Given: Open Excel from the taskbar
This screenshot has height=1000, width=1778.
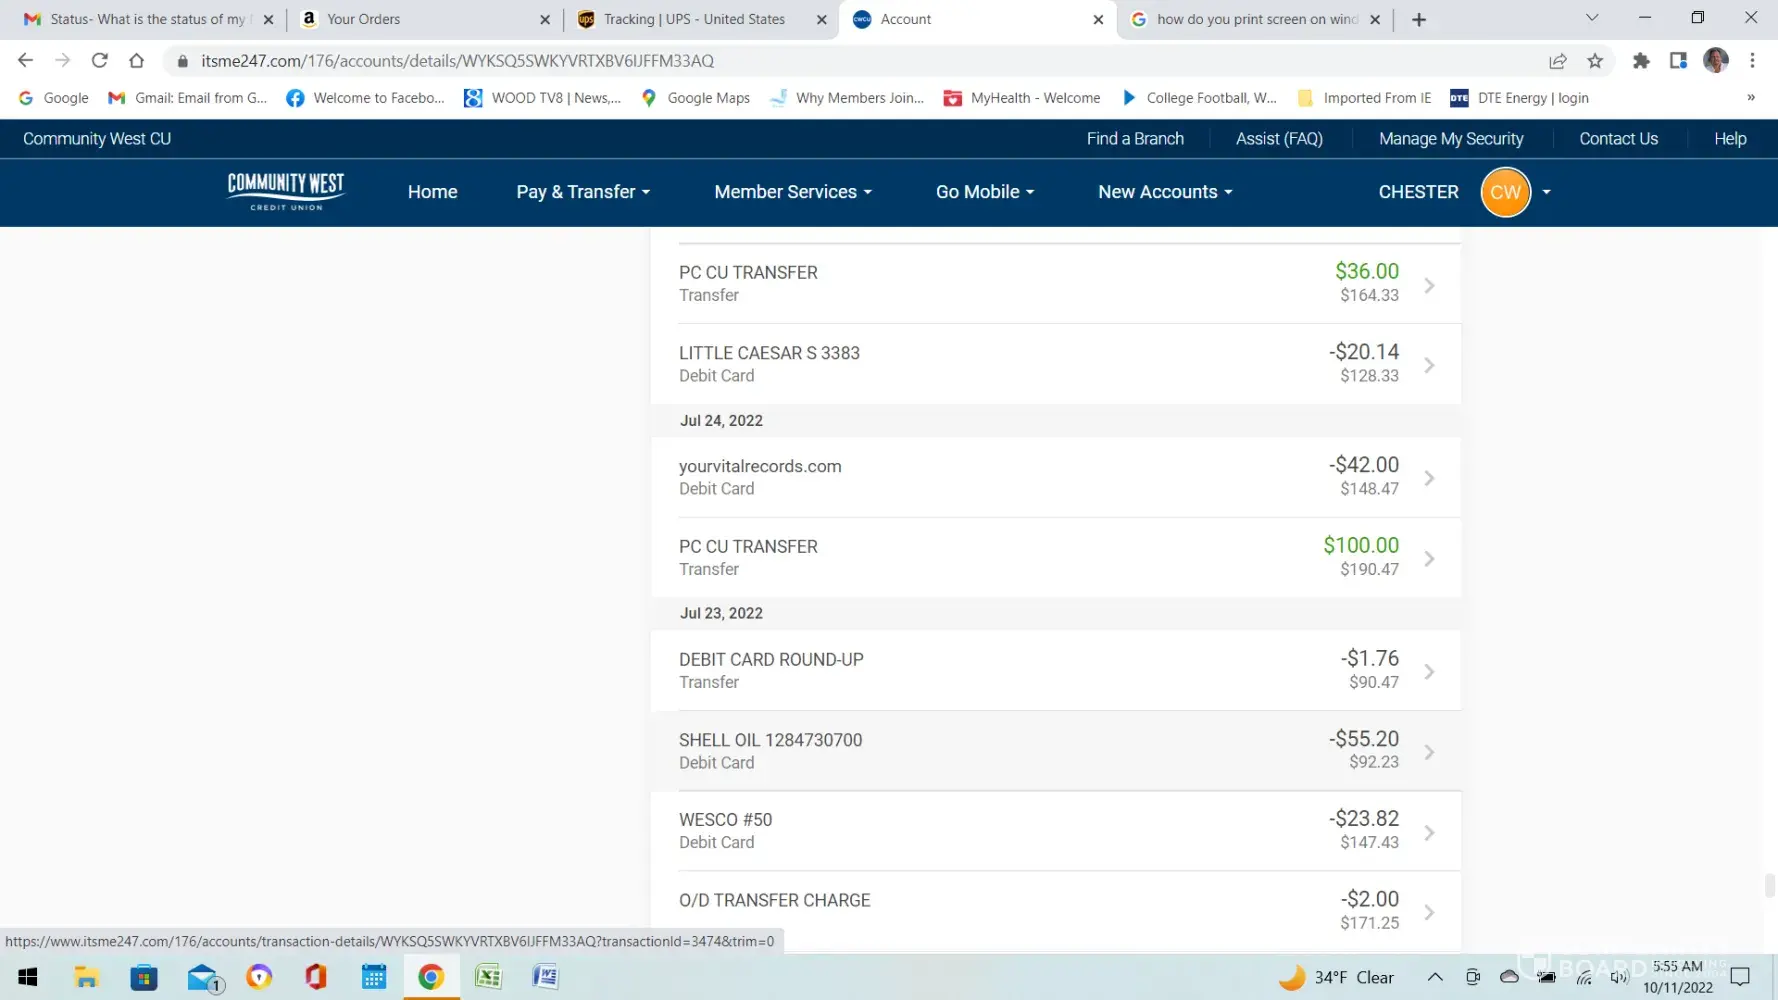Looking at the screenshot, I should coord(488,977).
